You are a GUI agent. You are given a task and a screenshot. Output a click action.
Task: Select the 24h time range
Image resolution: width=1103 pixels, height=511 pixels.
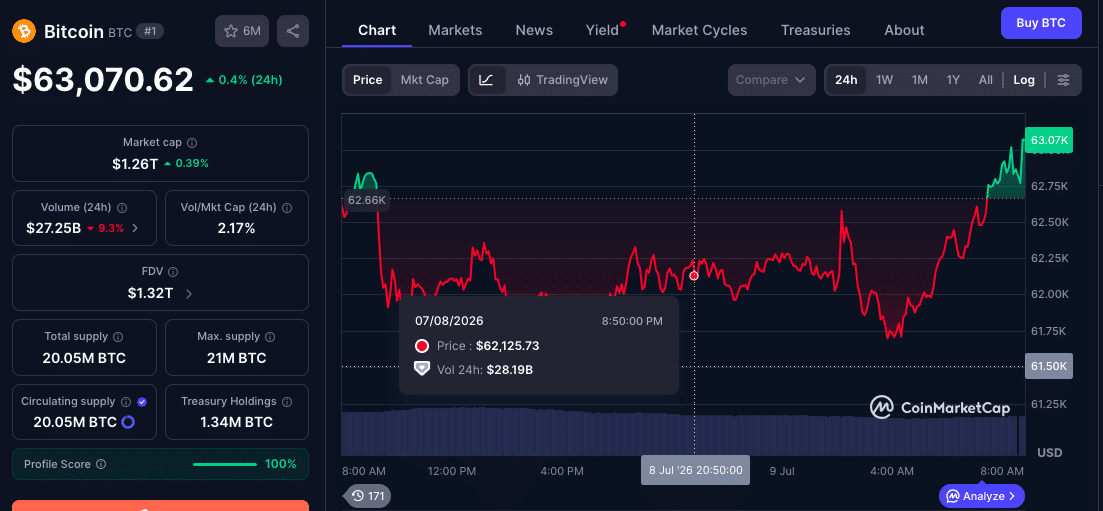pyautogui.click(x=846, y=80)
